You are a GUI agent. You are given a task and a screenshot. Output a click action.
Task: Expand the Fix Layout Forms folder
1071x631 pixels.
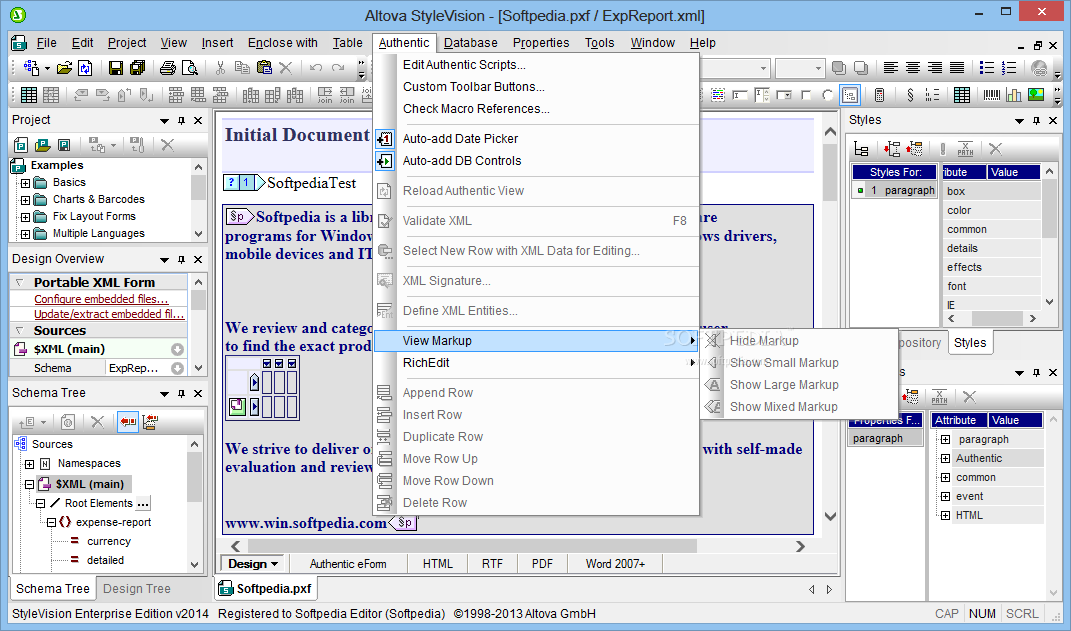point(25,217)
